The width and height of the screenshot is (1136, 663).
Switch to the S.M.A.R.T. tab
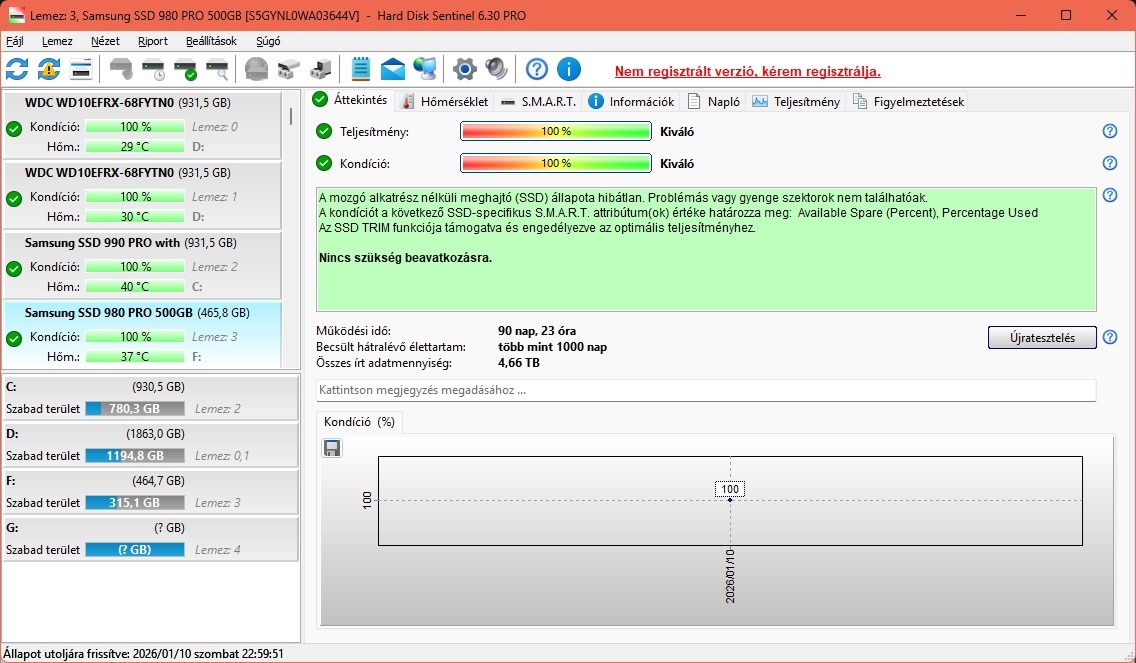tap(538, 101)
